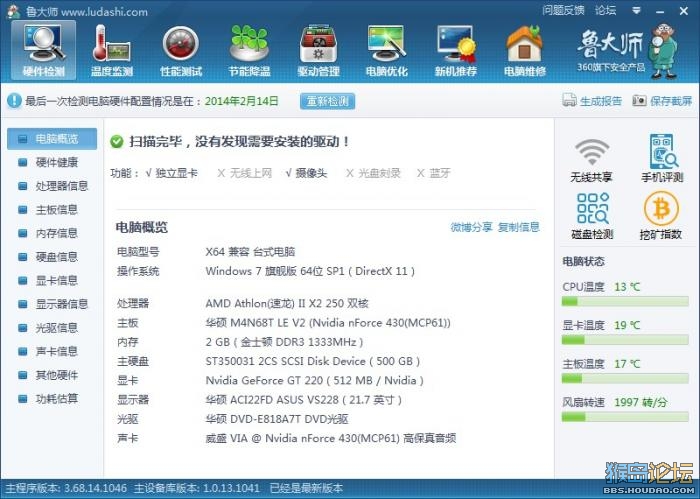The image size is (700, 499).
Task: Click X 蓝牙 feature indicator
Action: [x=433, y=173]
